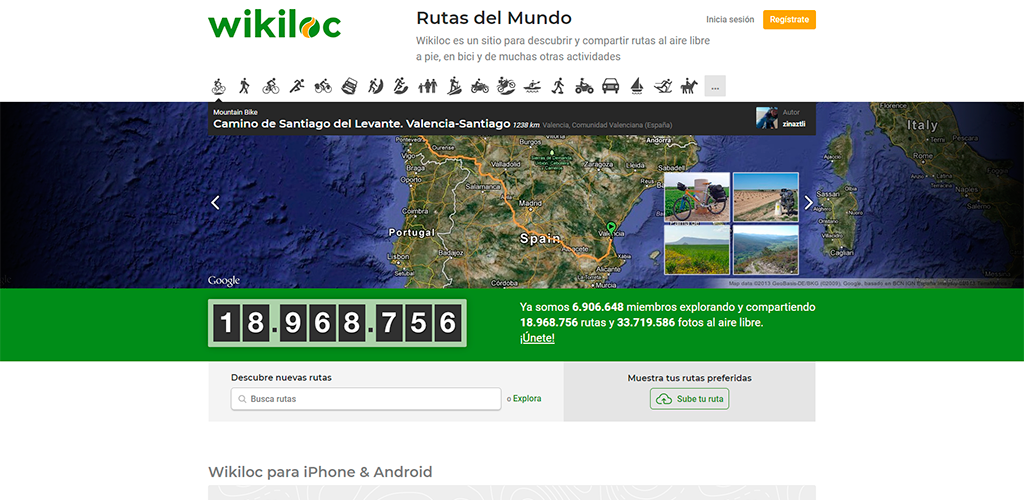Select the sailing boat activity icon
The image size is (1024, 500).
[x=637, y=86]
